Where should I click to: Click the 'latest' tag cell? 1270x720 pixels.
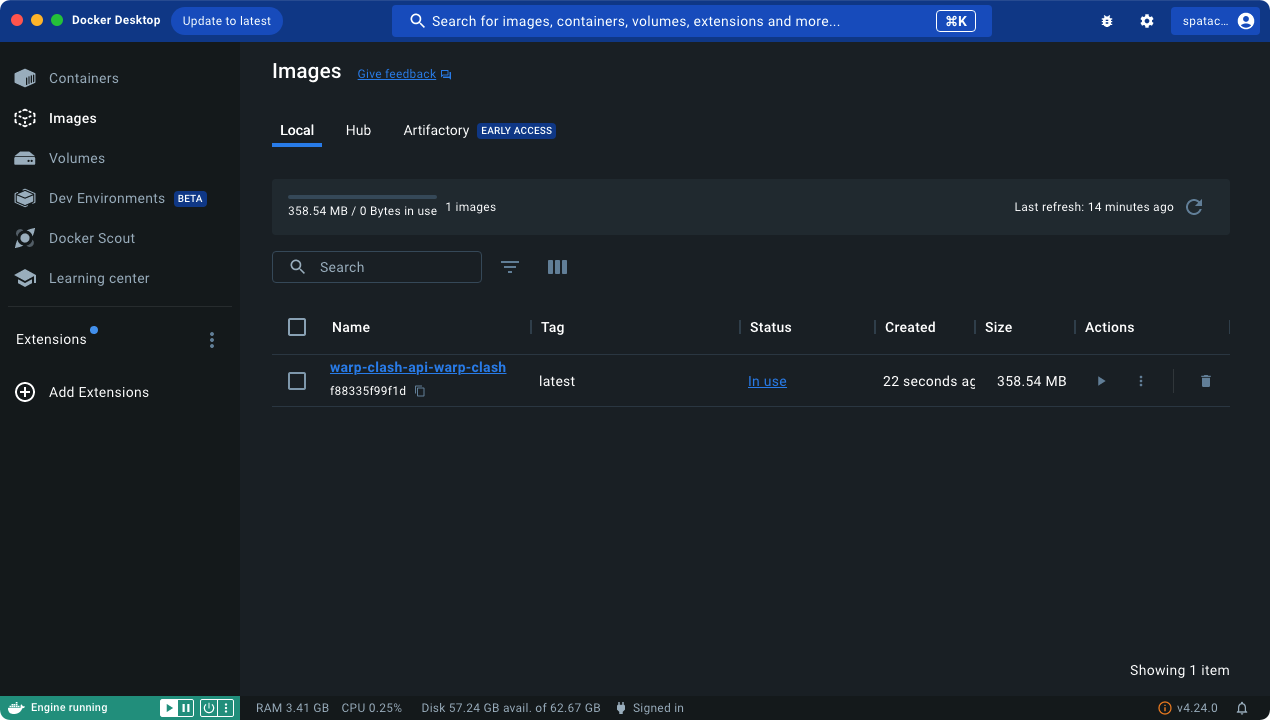(557, 381)
